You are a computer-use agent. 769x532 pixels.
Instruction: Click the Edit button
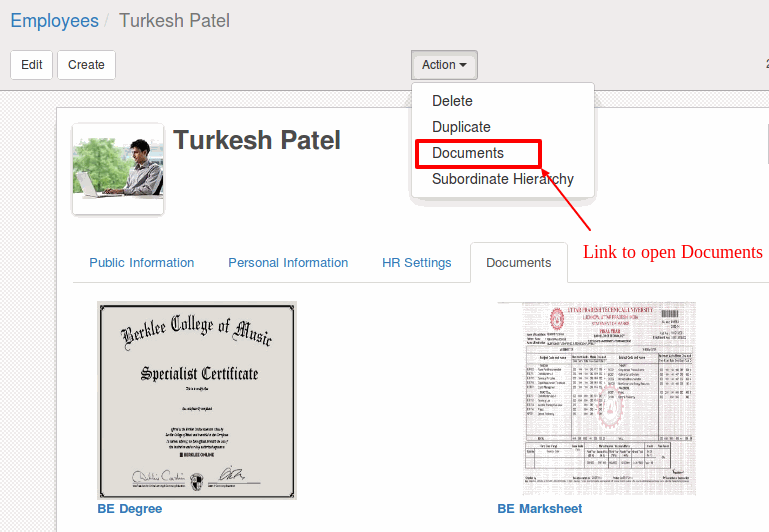[x=31, y=65]
